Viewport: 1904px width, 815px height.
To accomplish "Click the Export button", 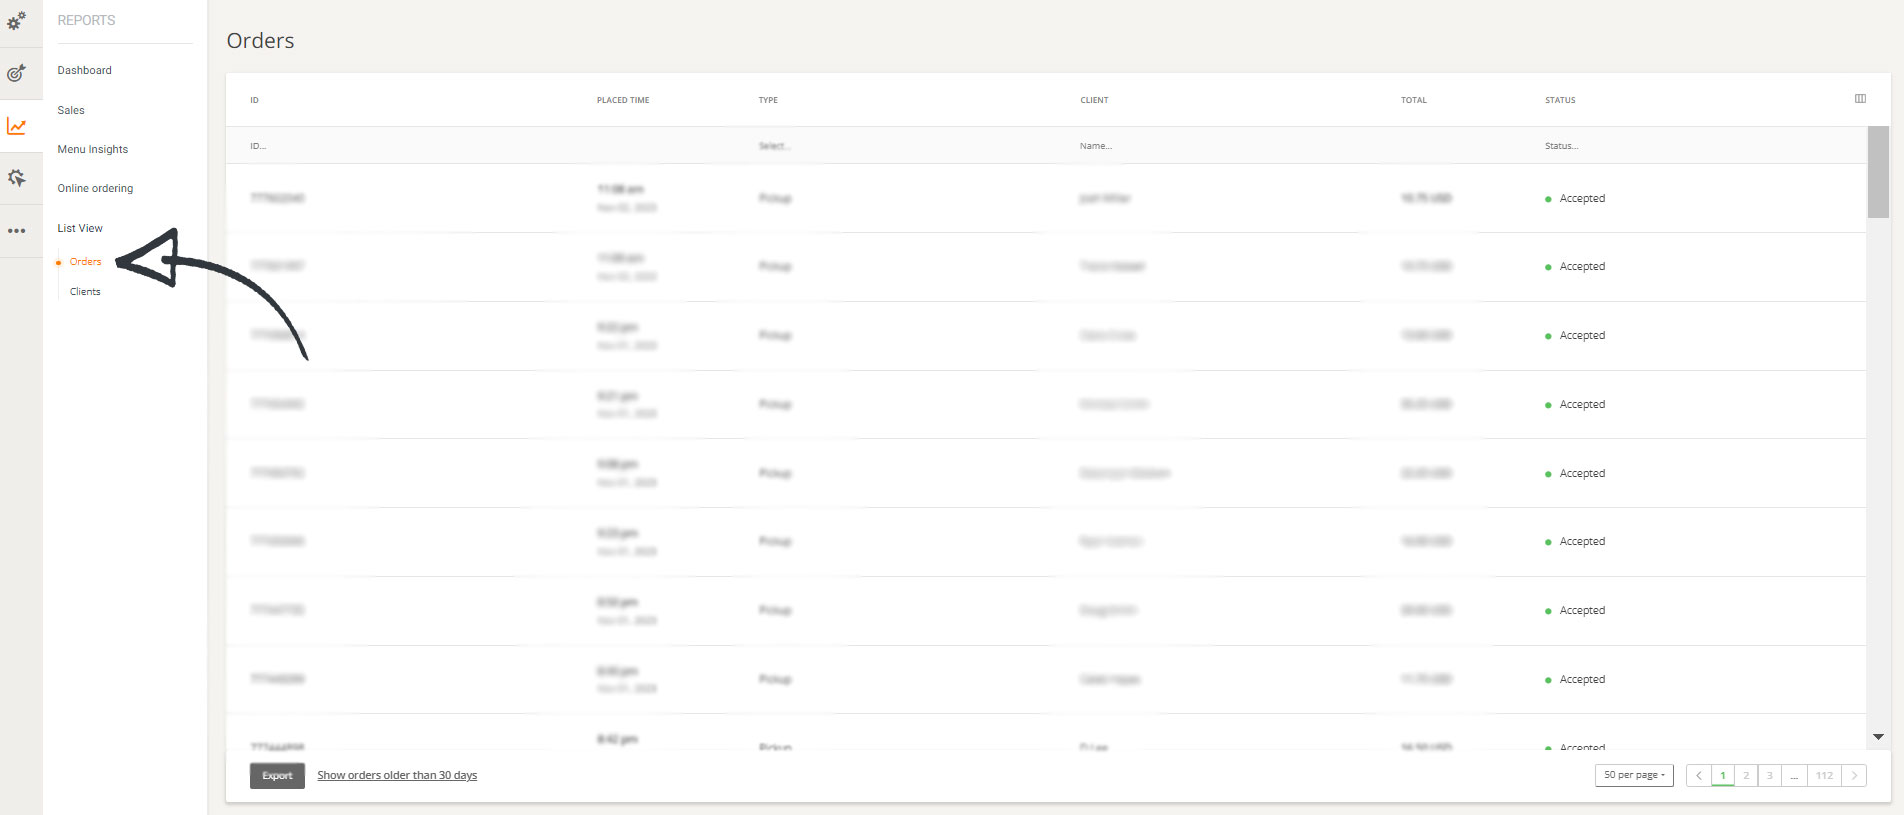I will pyautogui.click(x=277, y=776).
